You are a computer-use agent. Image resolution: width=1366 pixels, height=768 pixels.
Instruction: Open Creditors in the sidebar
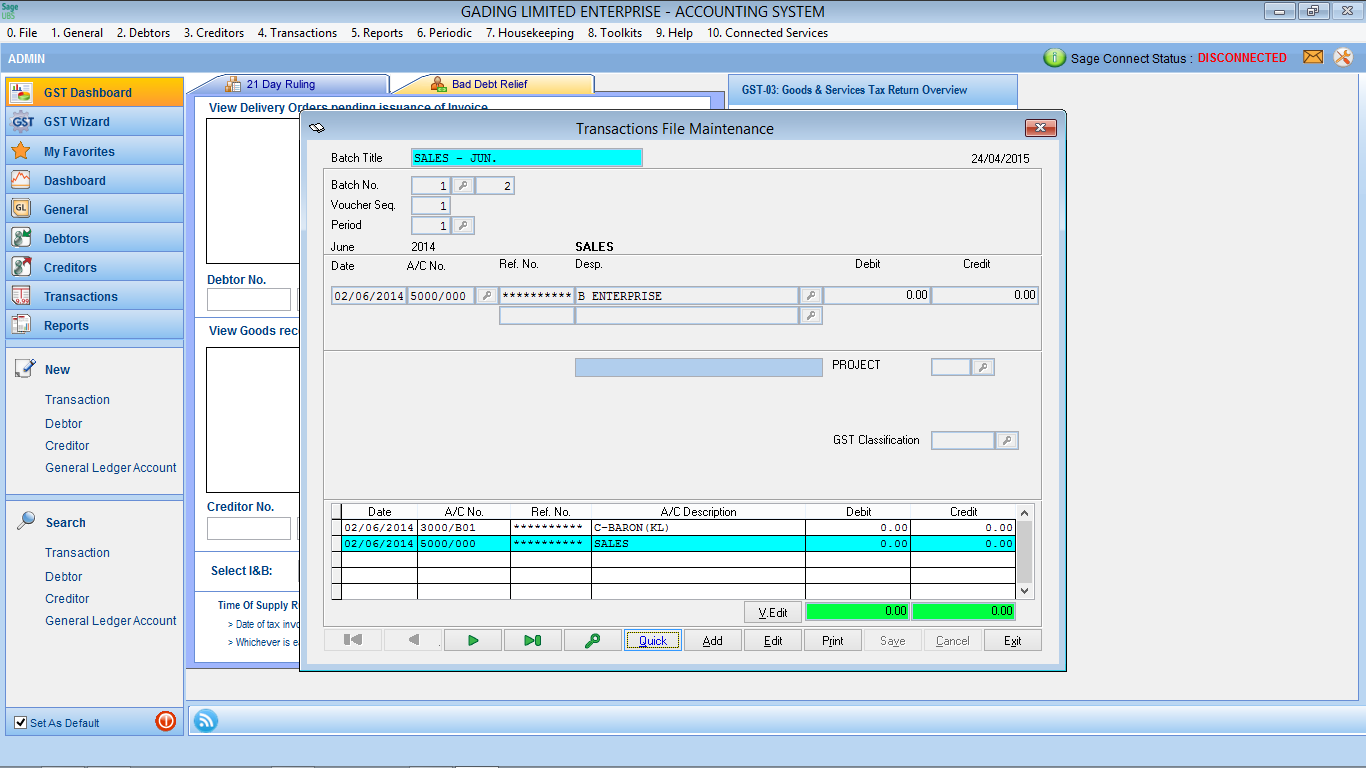click(95, 267)
